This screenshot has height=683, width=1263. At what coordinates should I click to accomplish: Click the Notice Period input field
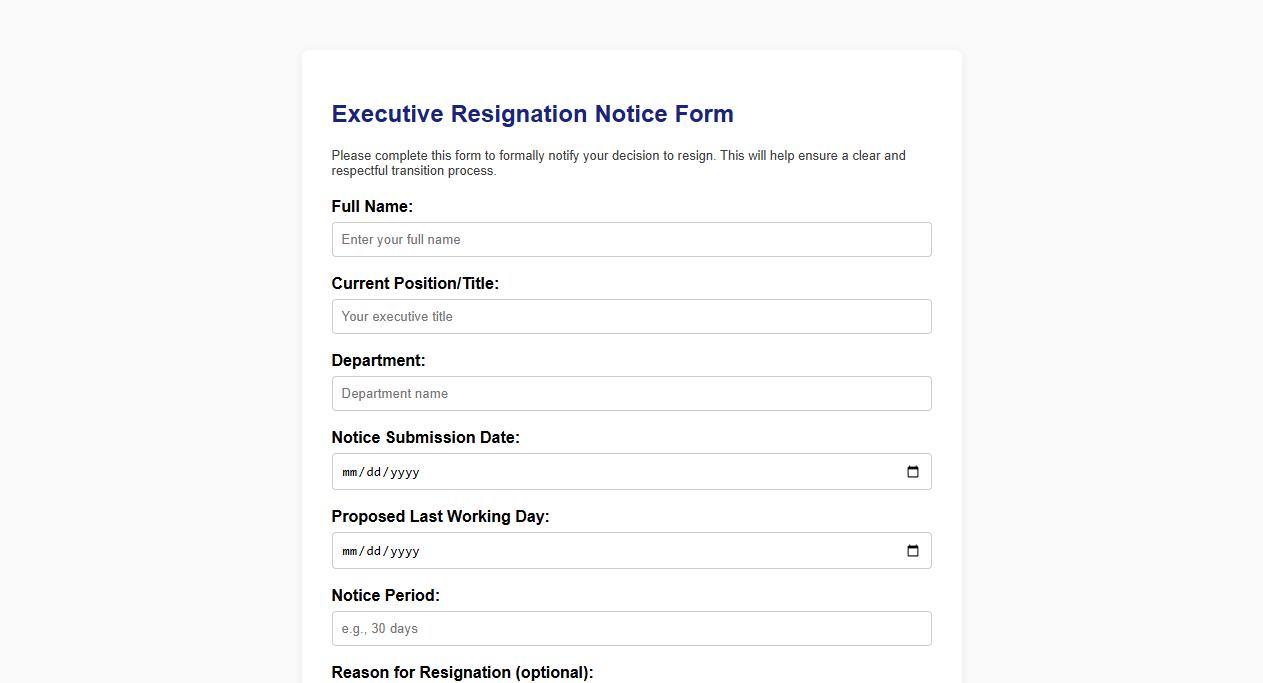[631, 628]
